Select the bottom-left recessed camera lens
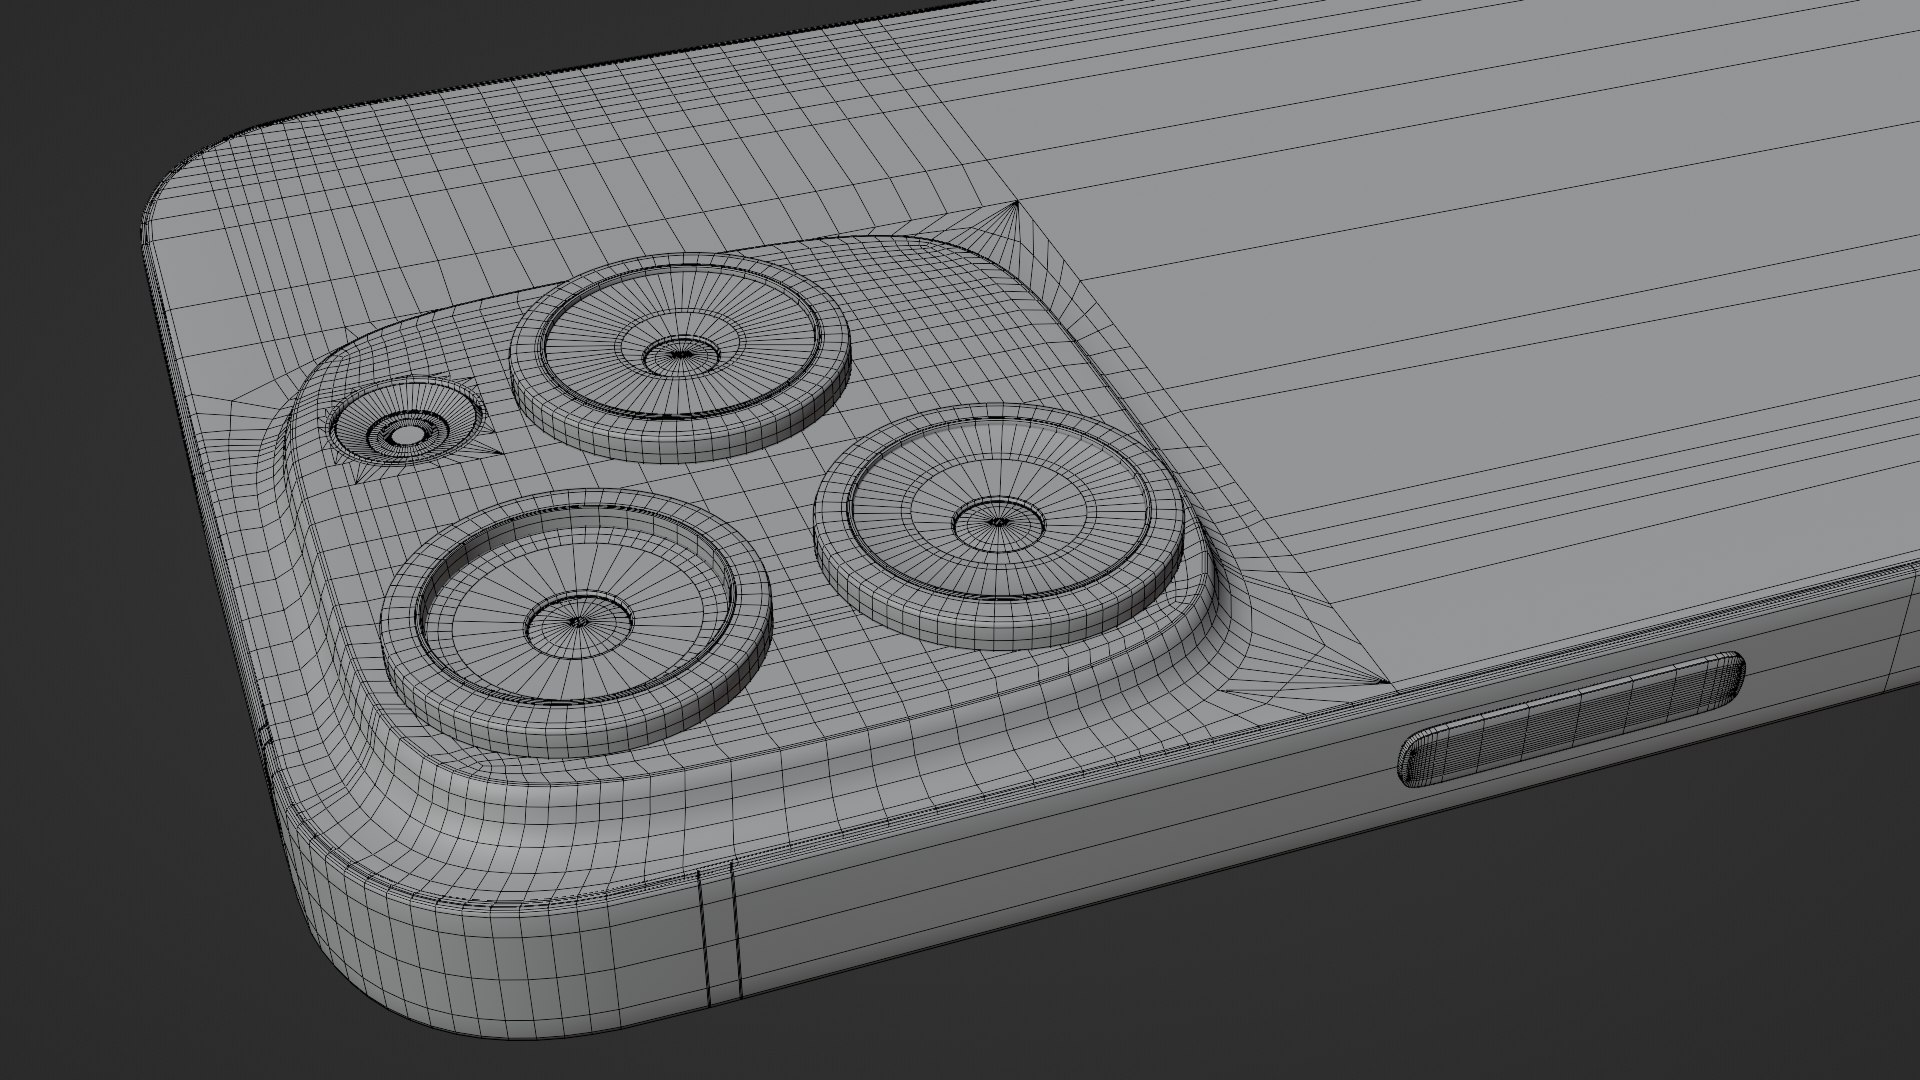Viewport: 1920px width, 1080px height. 577,623
